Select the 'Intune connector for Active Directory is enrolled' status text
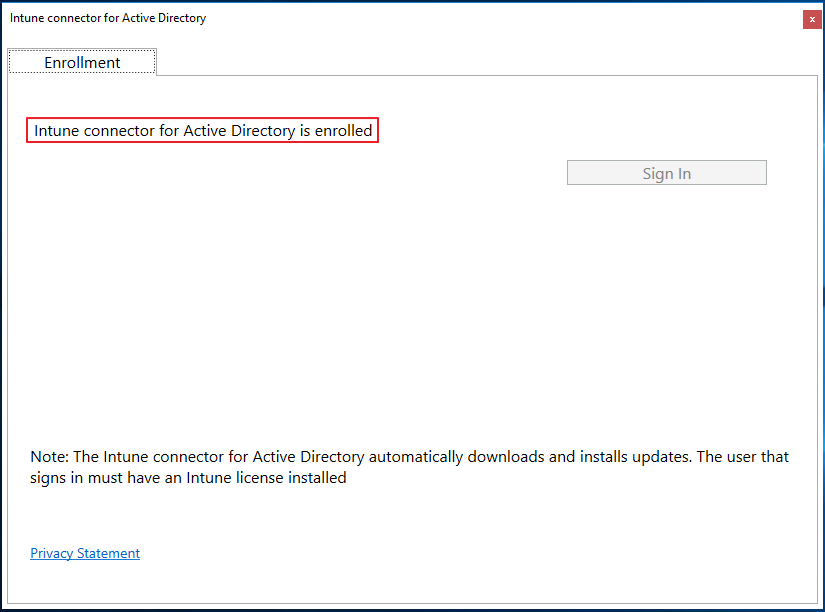The width and height of the screenshot is (825, 612). click(203, 131)
